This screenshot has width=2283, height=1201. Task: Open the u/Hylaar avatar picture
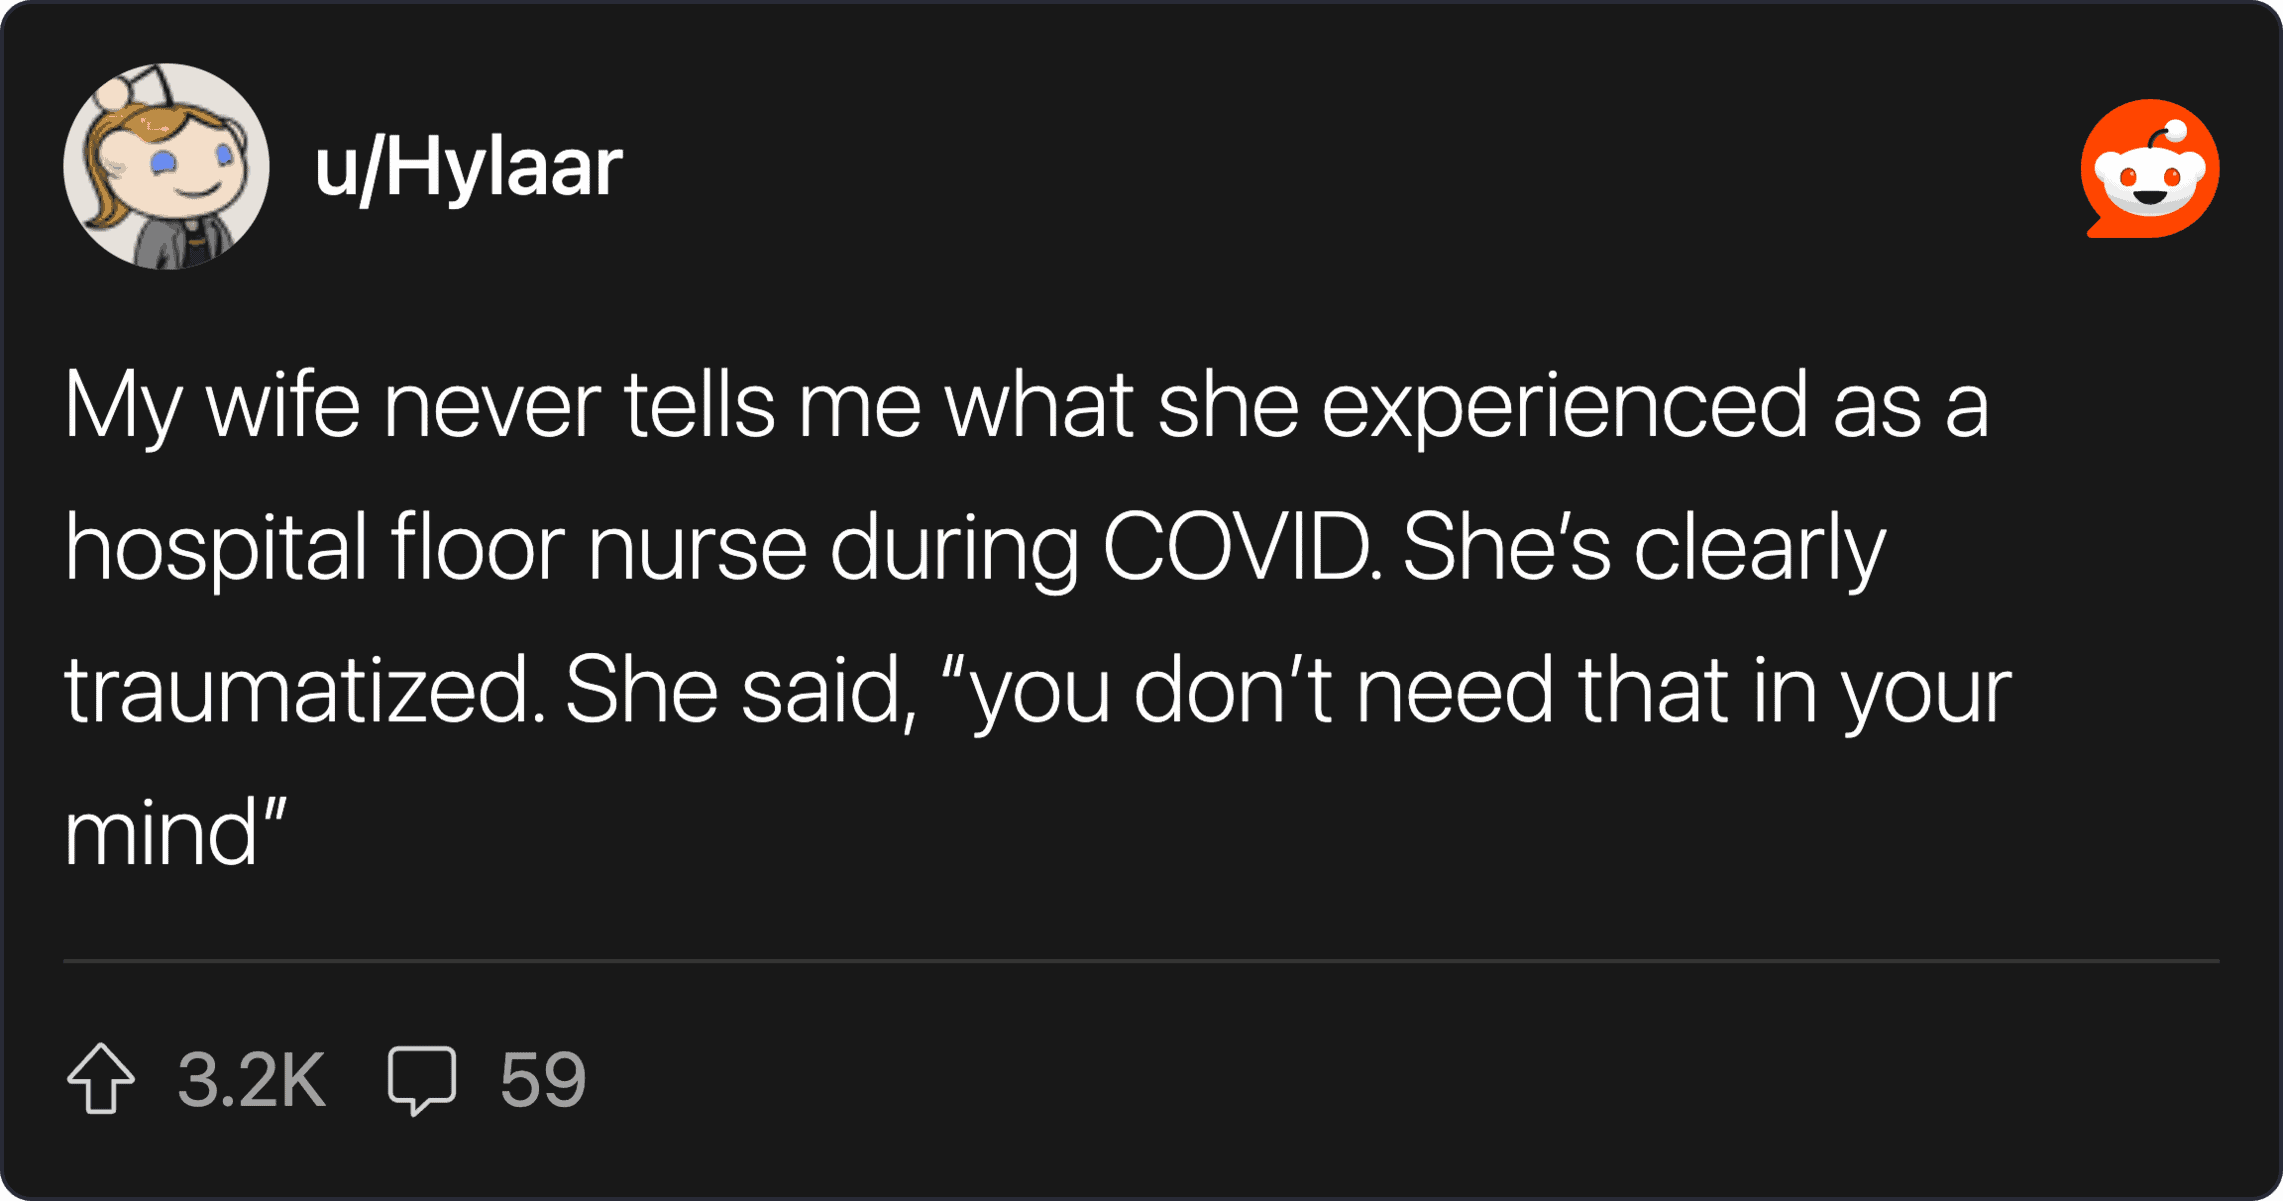pos(166,167)
